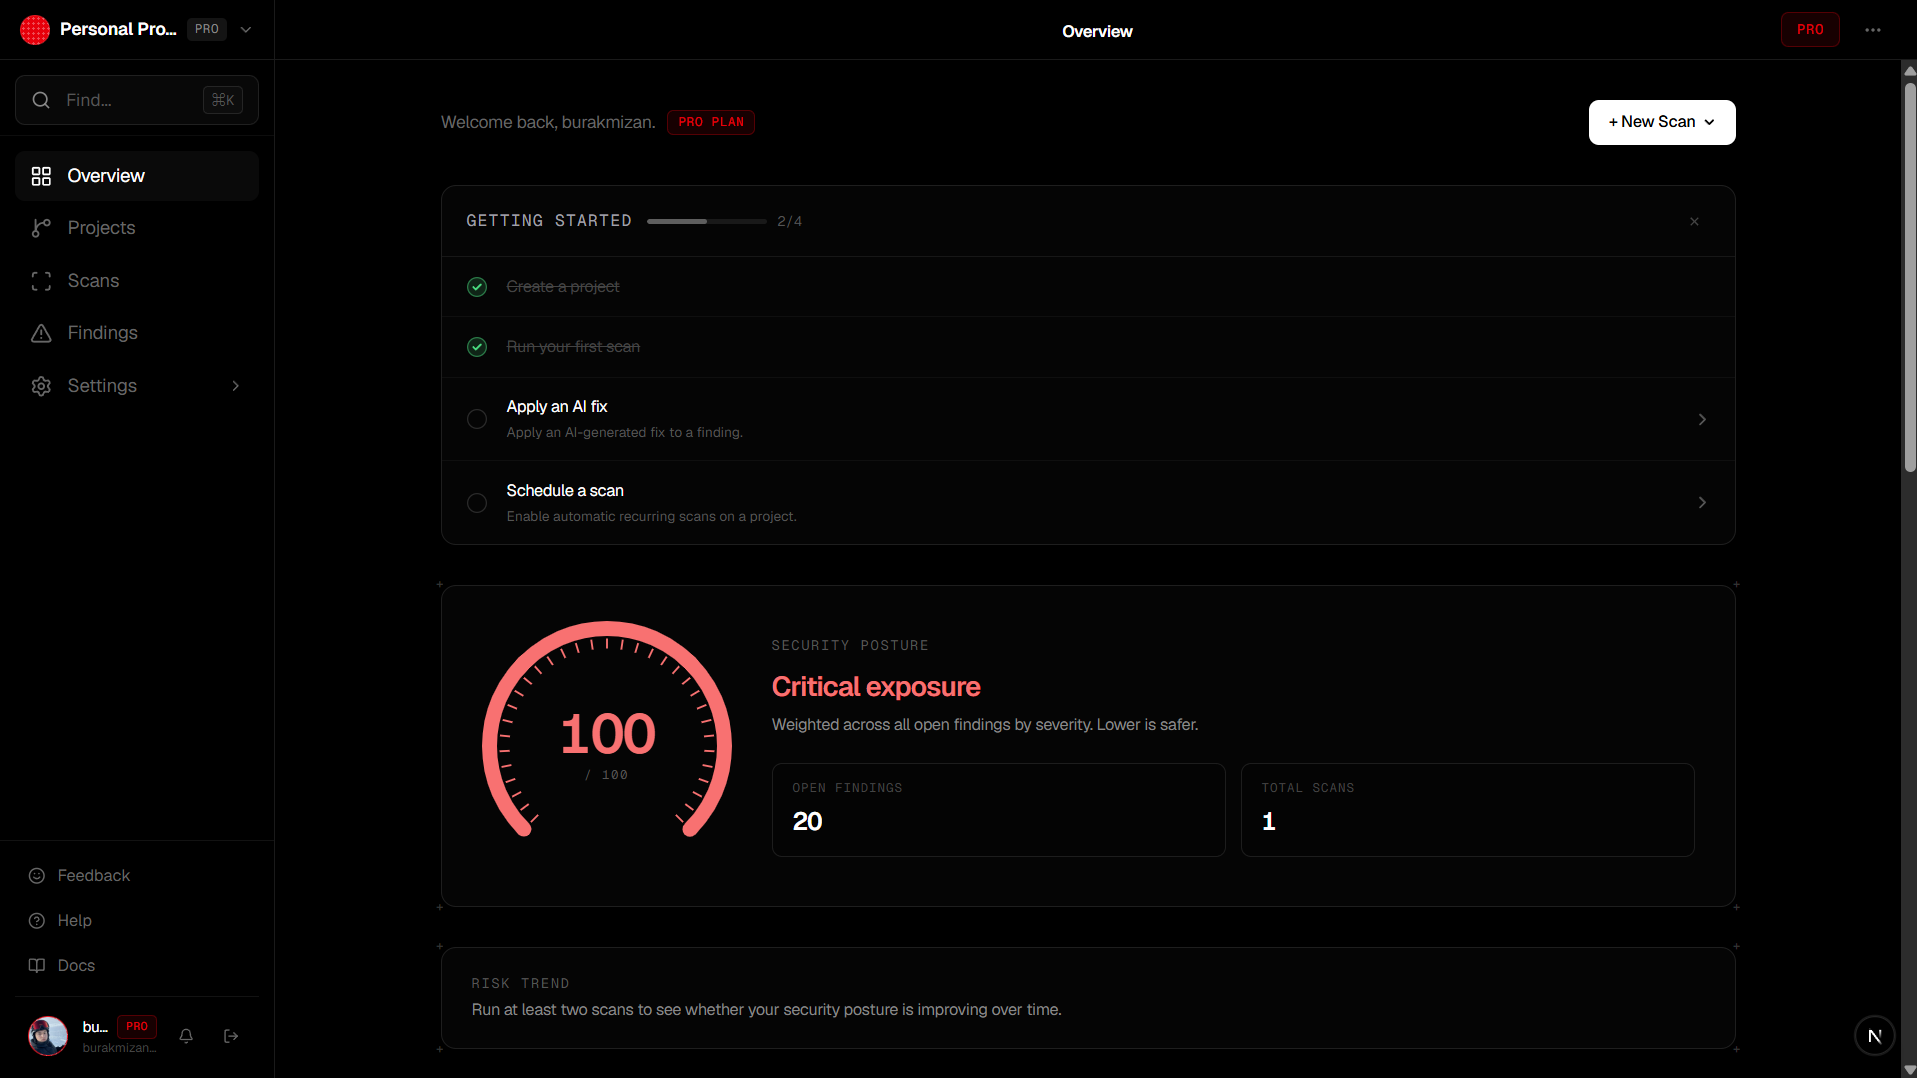This screenshot has height=1078, width=1917.
Task: Click the Feedback smiley icon
Action: click(x=37, y=876)
